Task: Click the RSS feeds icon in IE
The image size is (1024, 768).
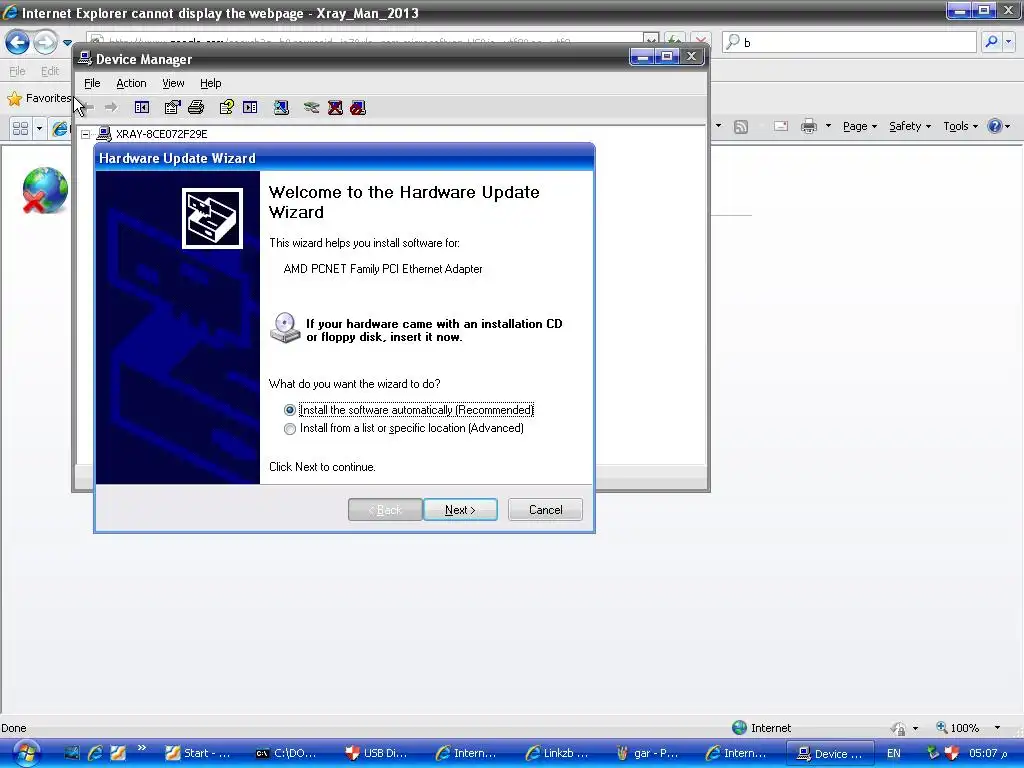Action: coord(741,127)
